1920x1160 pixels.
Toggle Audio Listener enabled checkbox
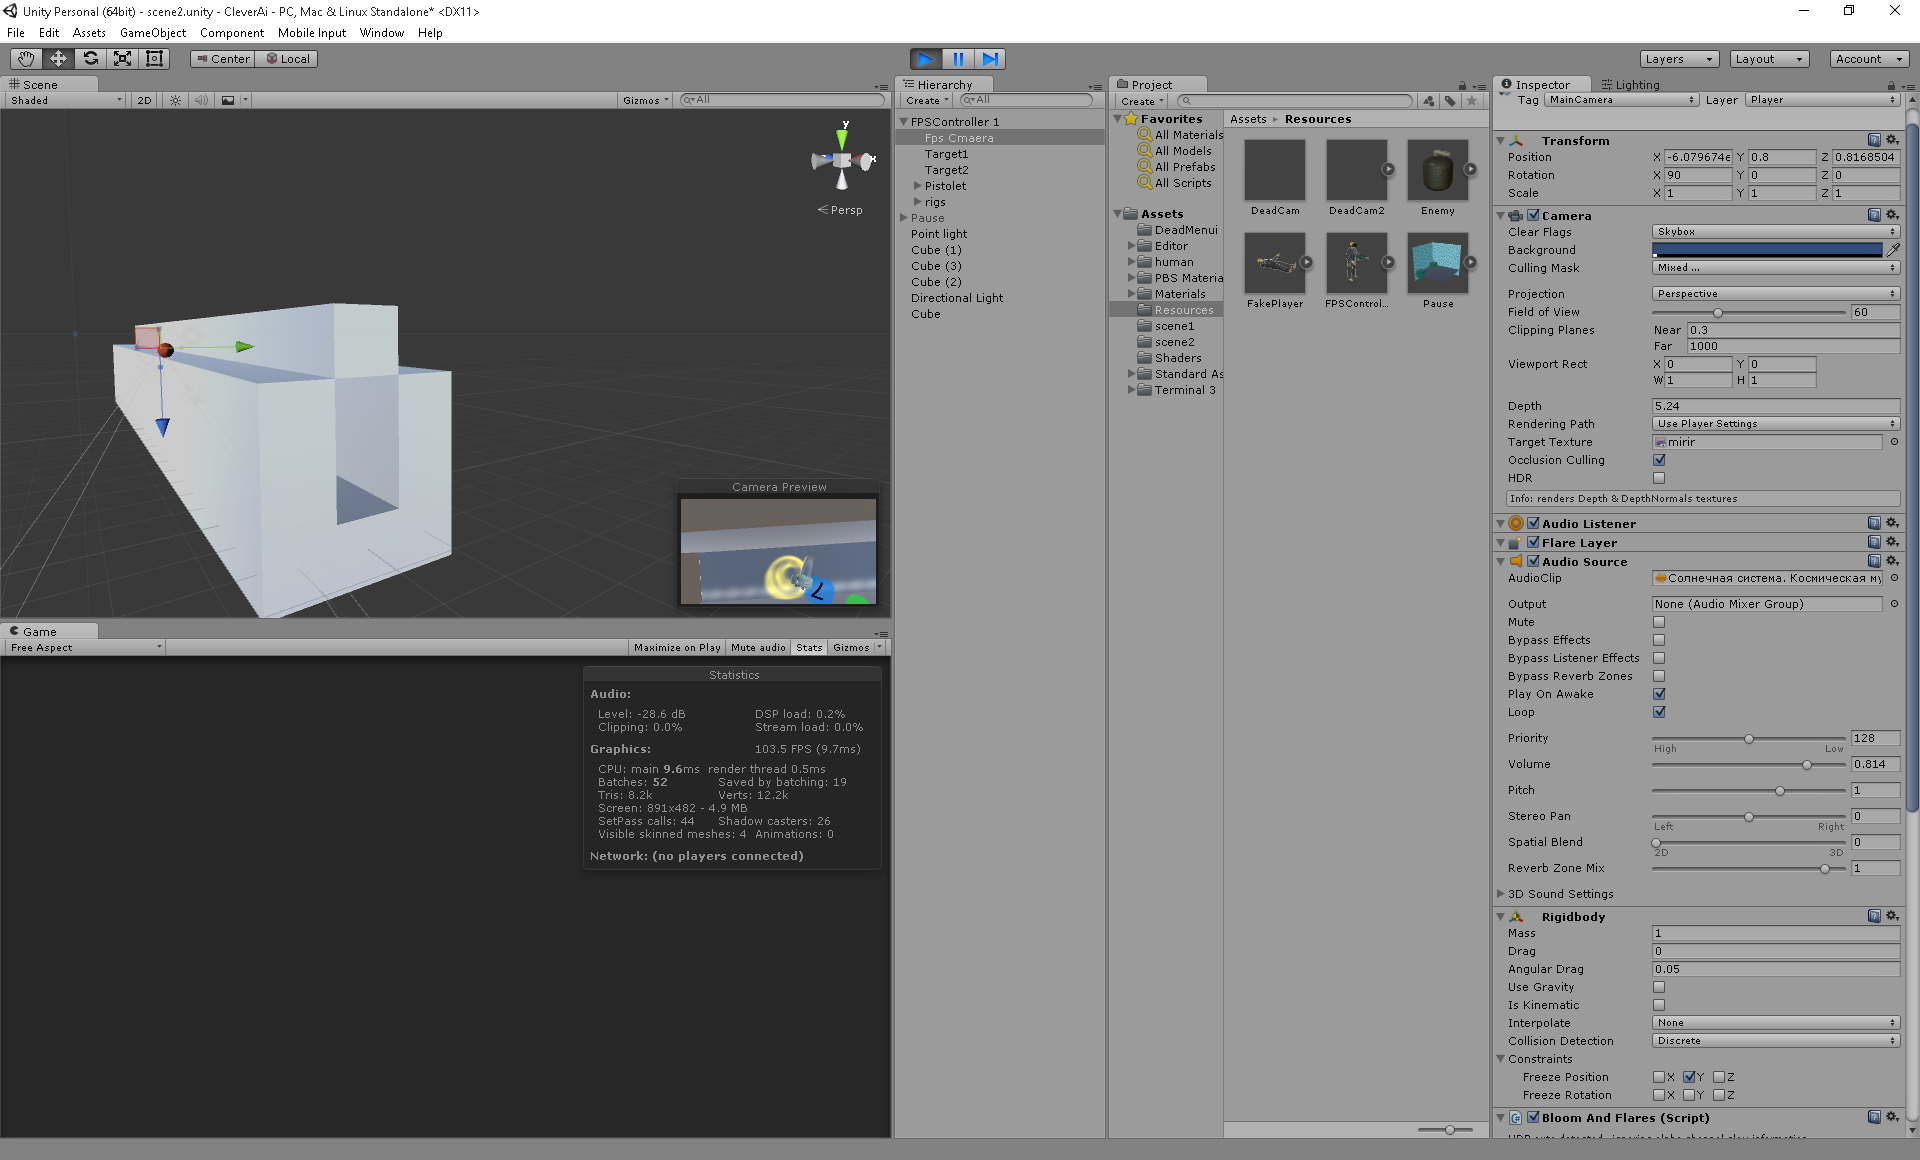1533,523
